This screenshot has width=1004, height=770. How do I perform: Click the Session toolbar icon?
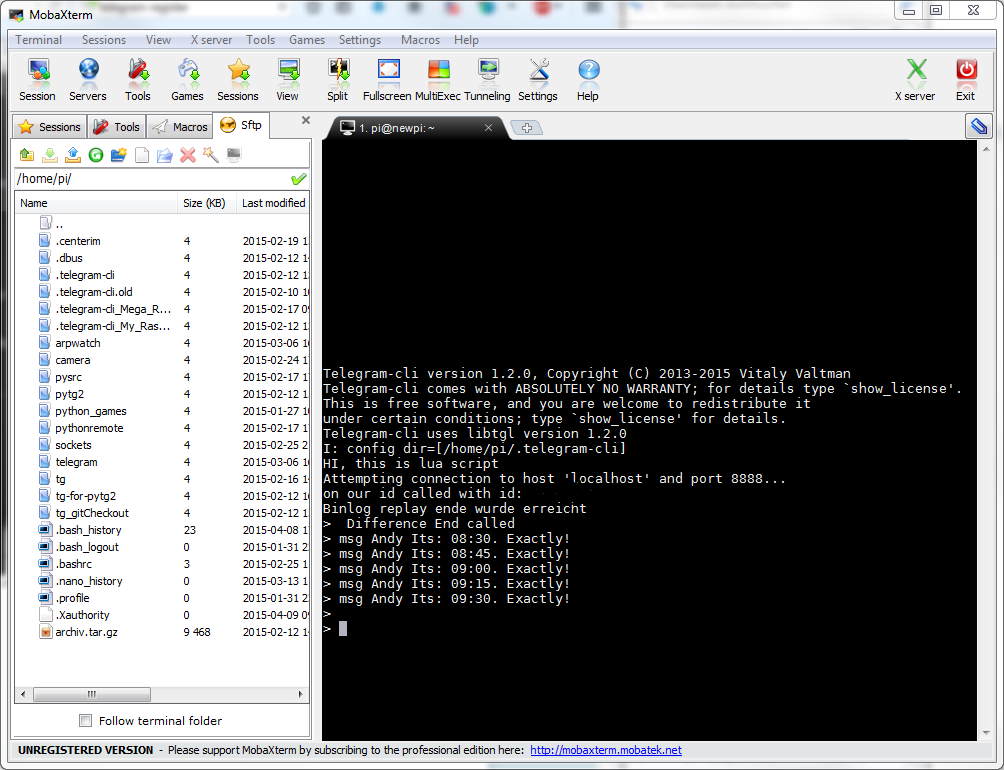(x=37, y=79)
